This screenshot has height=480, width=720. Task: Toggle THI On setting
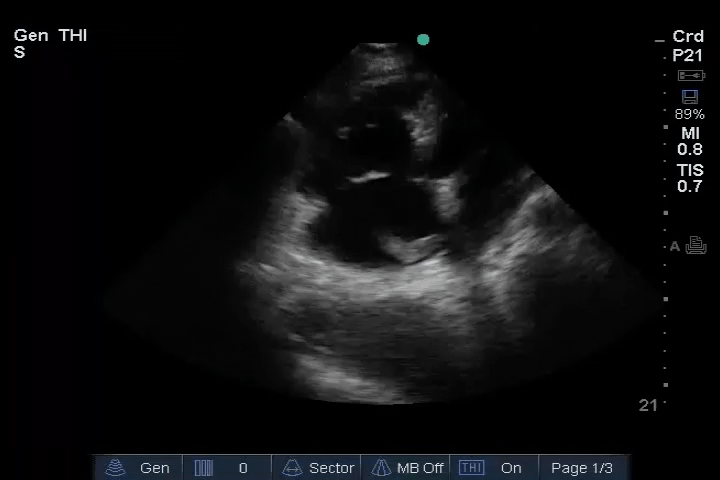[x=511, y=468]
